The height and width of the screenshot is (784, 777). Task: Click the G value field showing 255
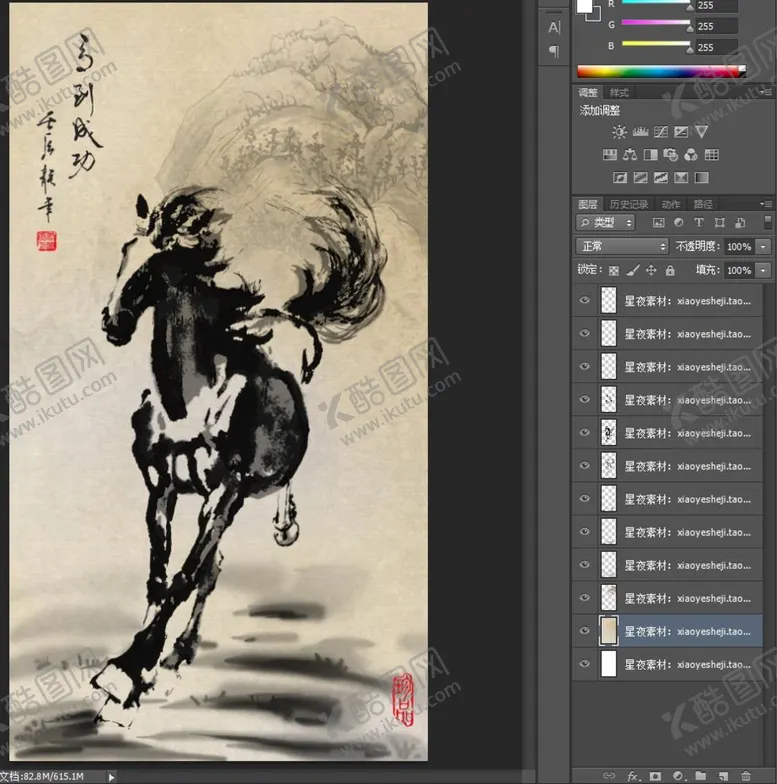(x=716, y=26)
